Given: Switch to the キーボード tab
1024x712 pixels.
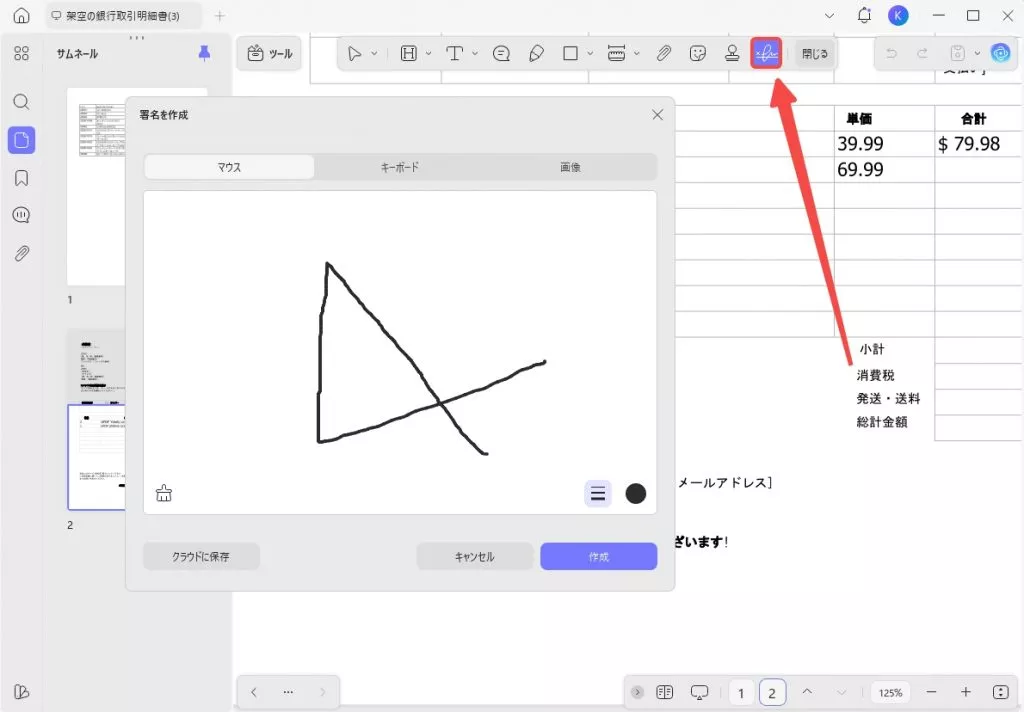Looking at the screenshot, I should pos(400,167).
